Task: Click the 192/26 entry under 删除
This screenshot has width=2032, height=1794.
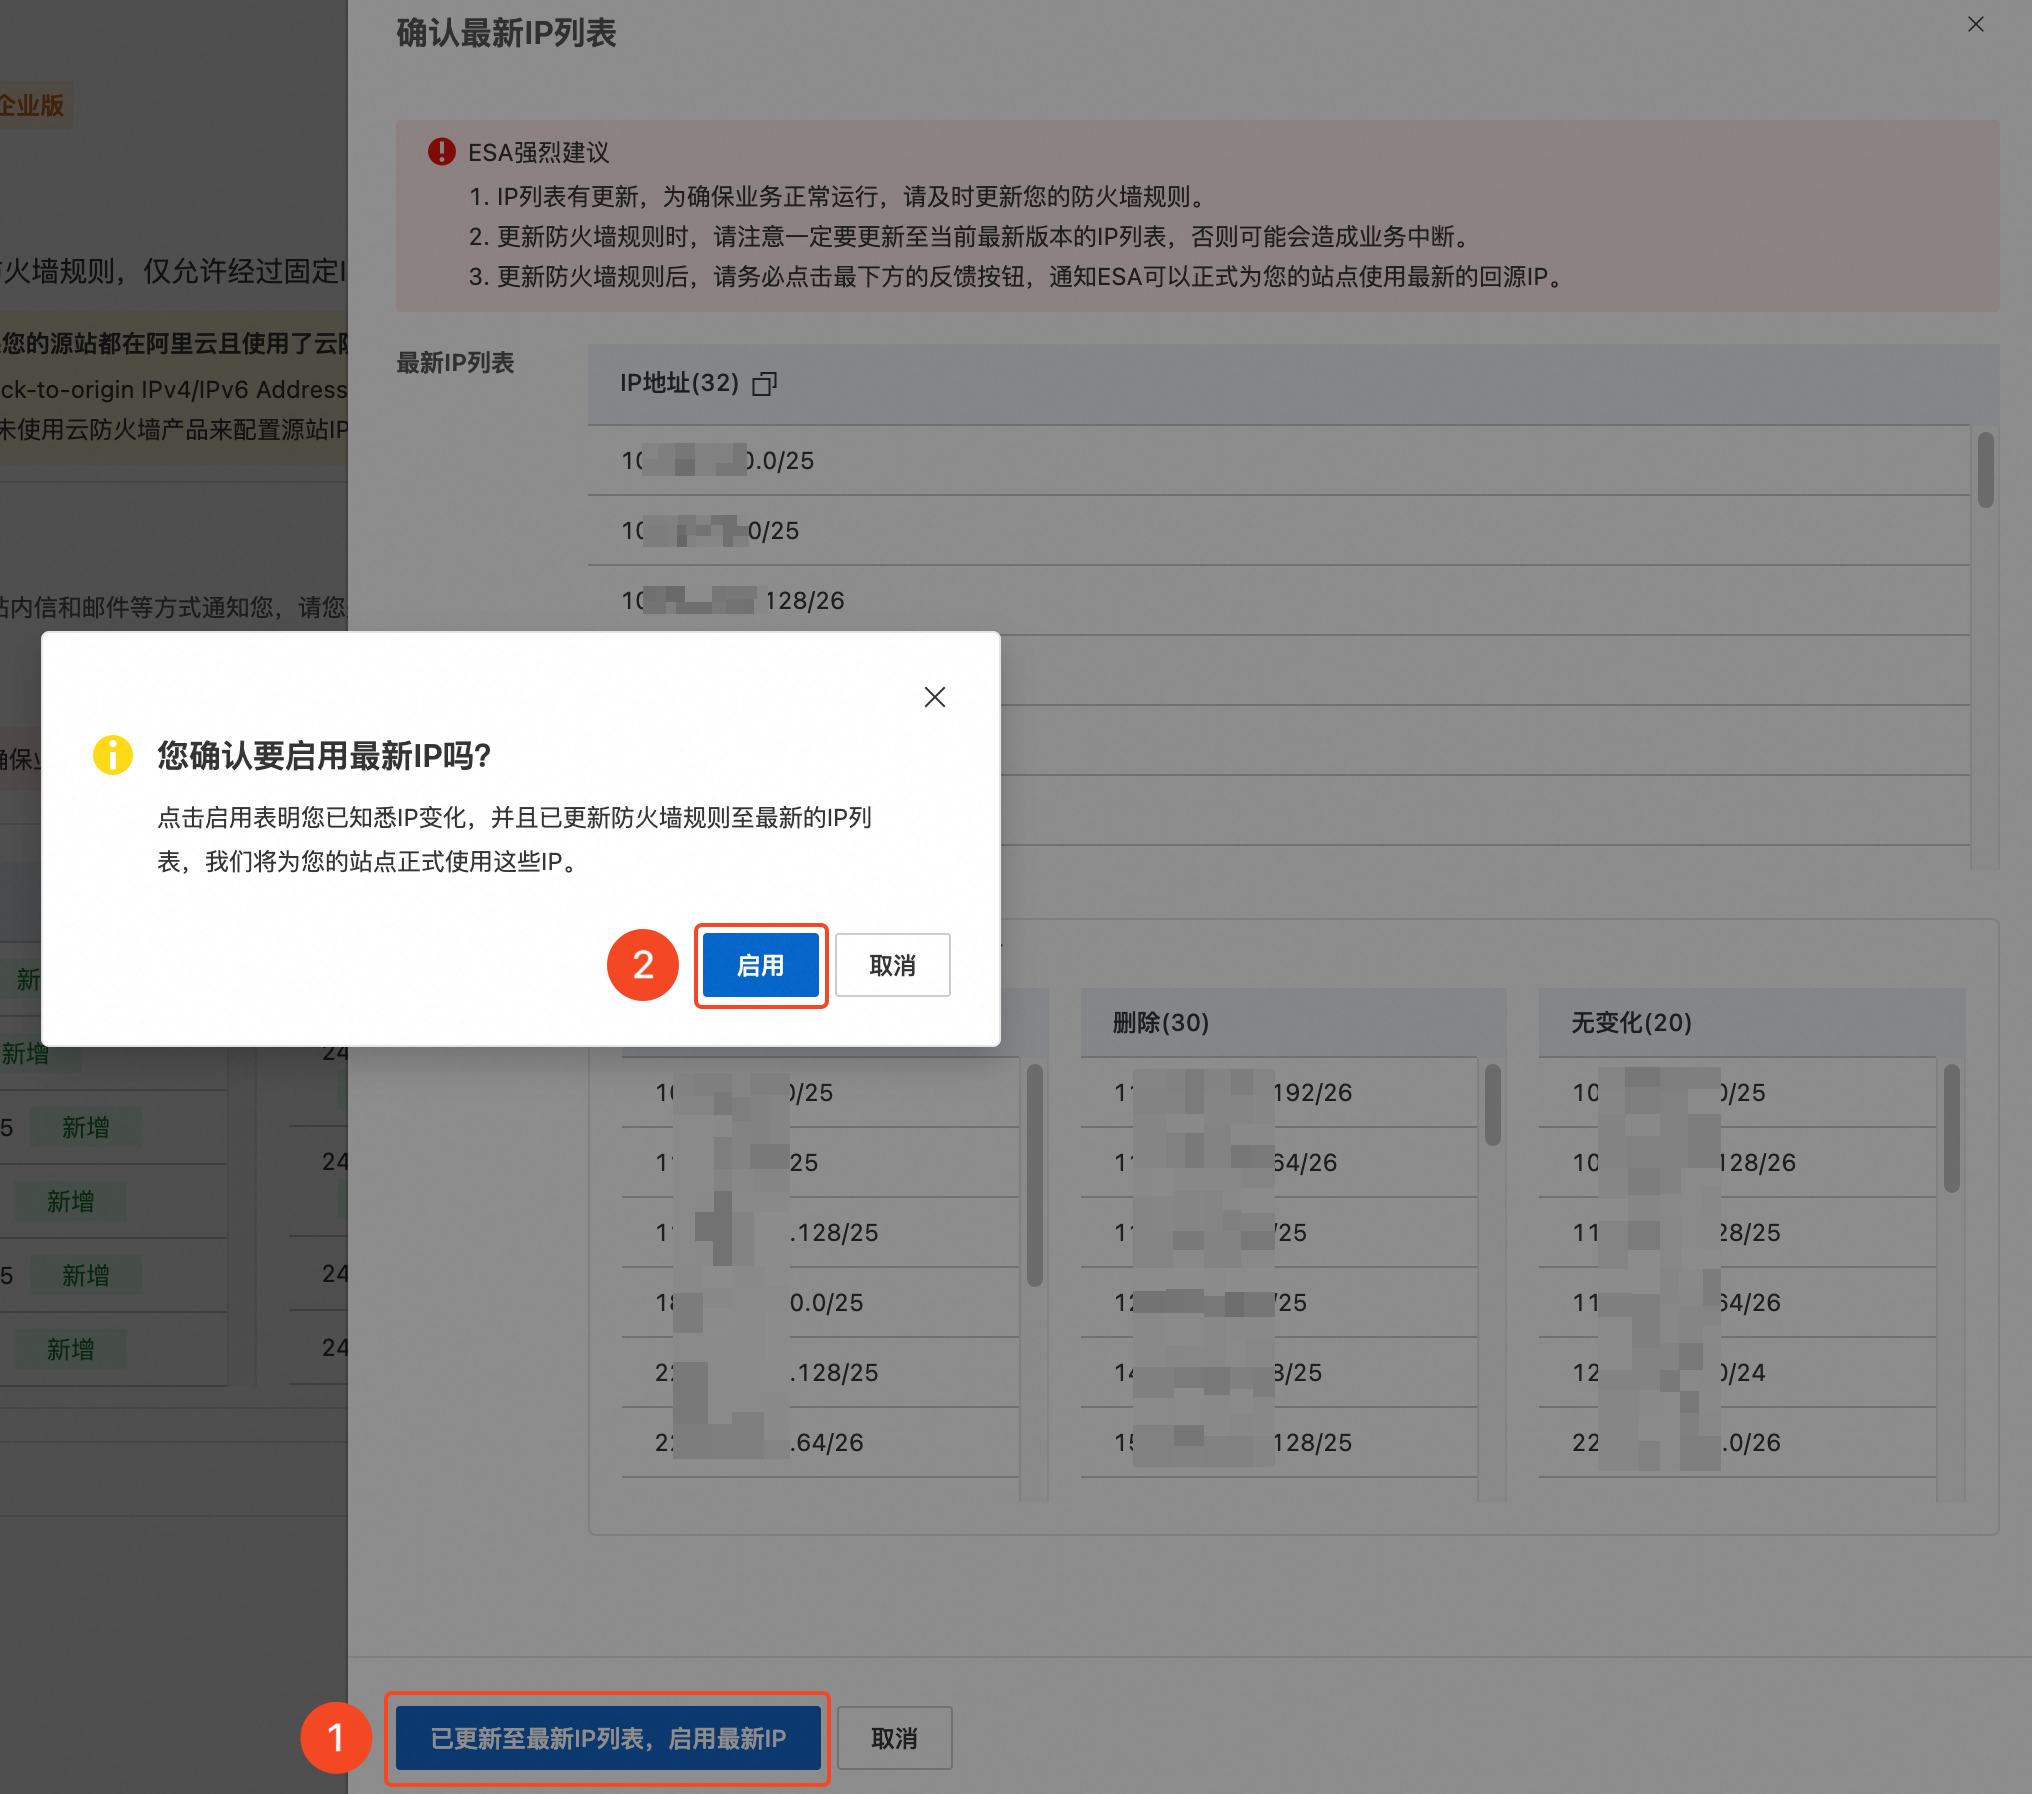Action: point(1311,1093)
